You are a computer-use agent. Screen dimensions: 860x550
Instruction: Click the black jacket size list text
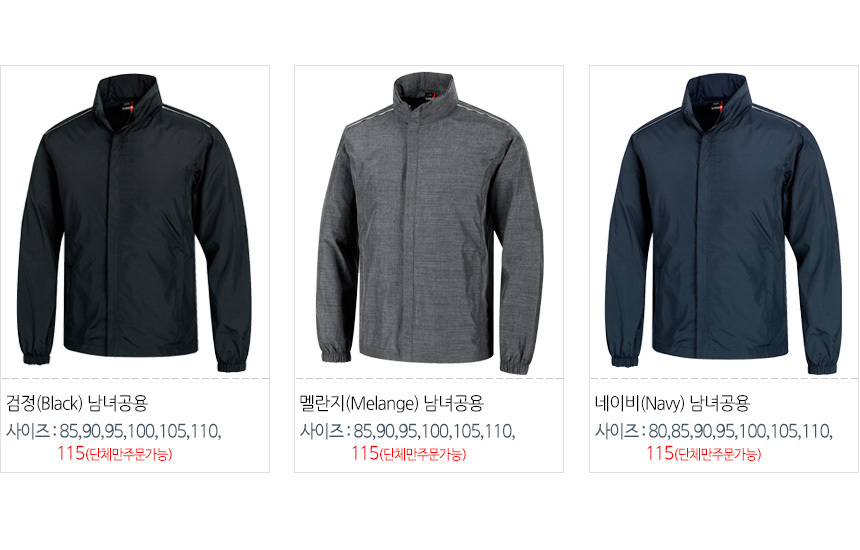140,432
